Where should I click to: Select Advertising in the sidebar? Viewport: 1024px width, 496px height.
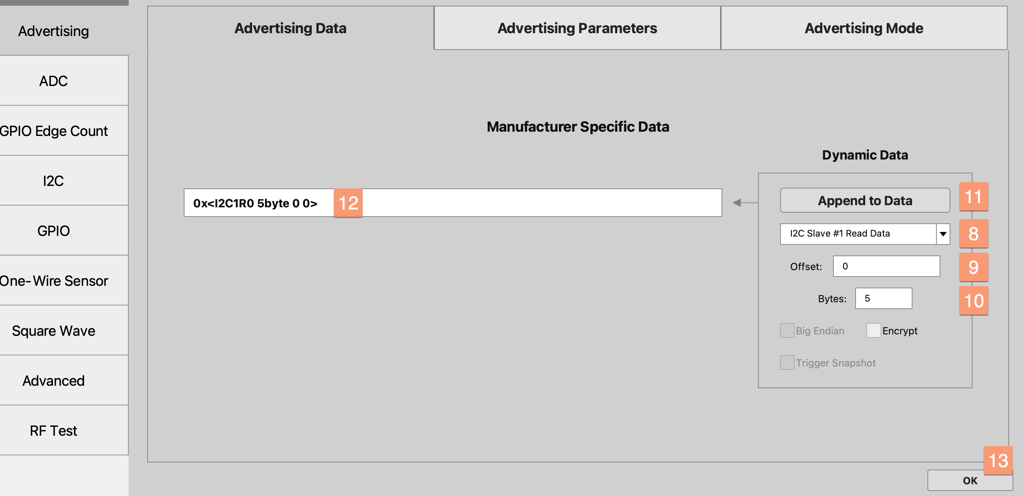click(x=54, y=31)
